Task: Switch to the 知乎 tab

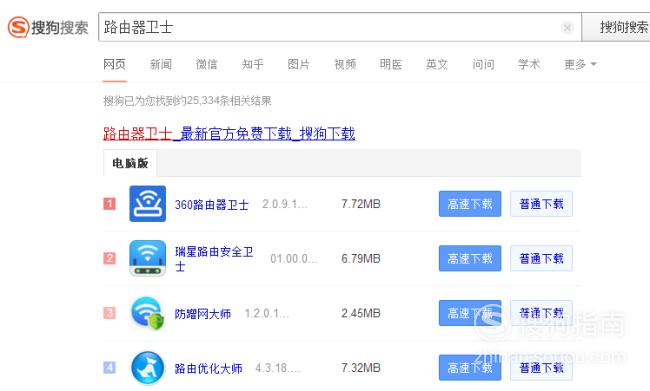Action: point(252,64)
